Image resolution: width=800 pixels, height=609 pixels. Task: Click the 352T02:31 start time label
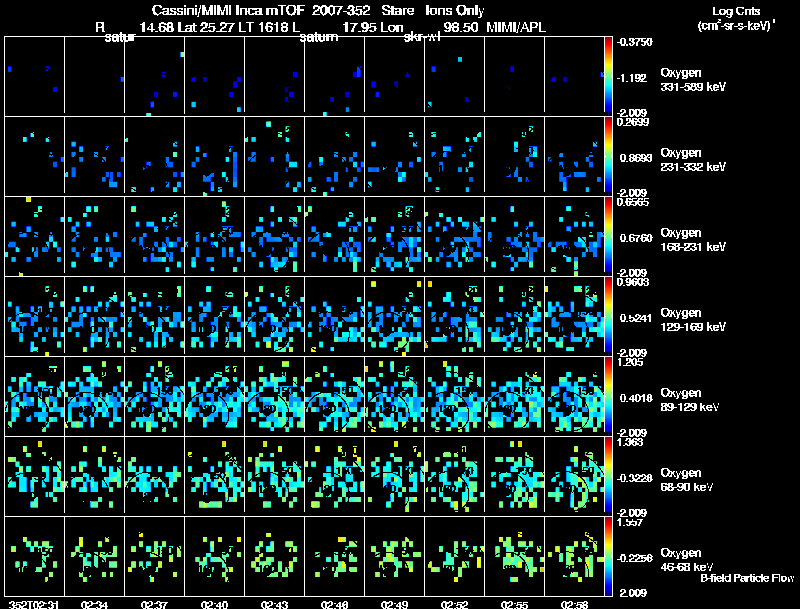click(x=28, y=604)
